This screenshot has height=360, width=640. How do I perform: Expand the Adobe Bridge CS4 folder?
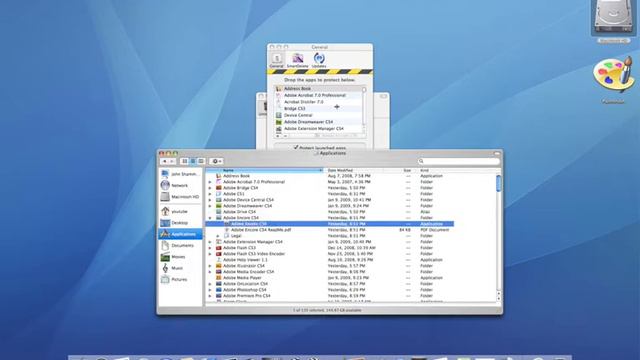tap(210, 188)
